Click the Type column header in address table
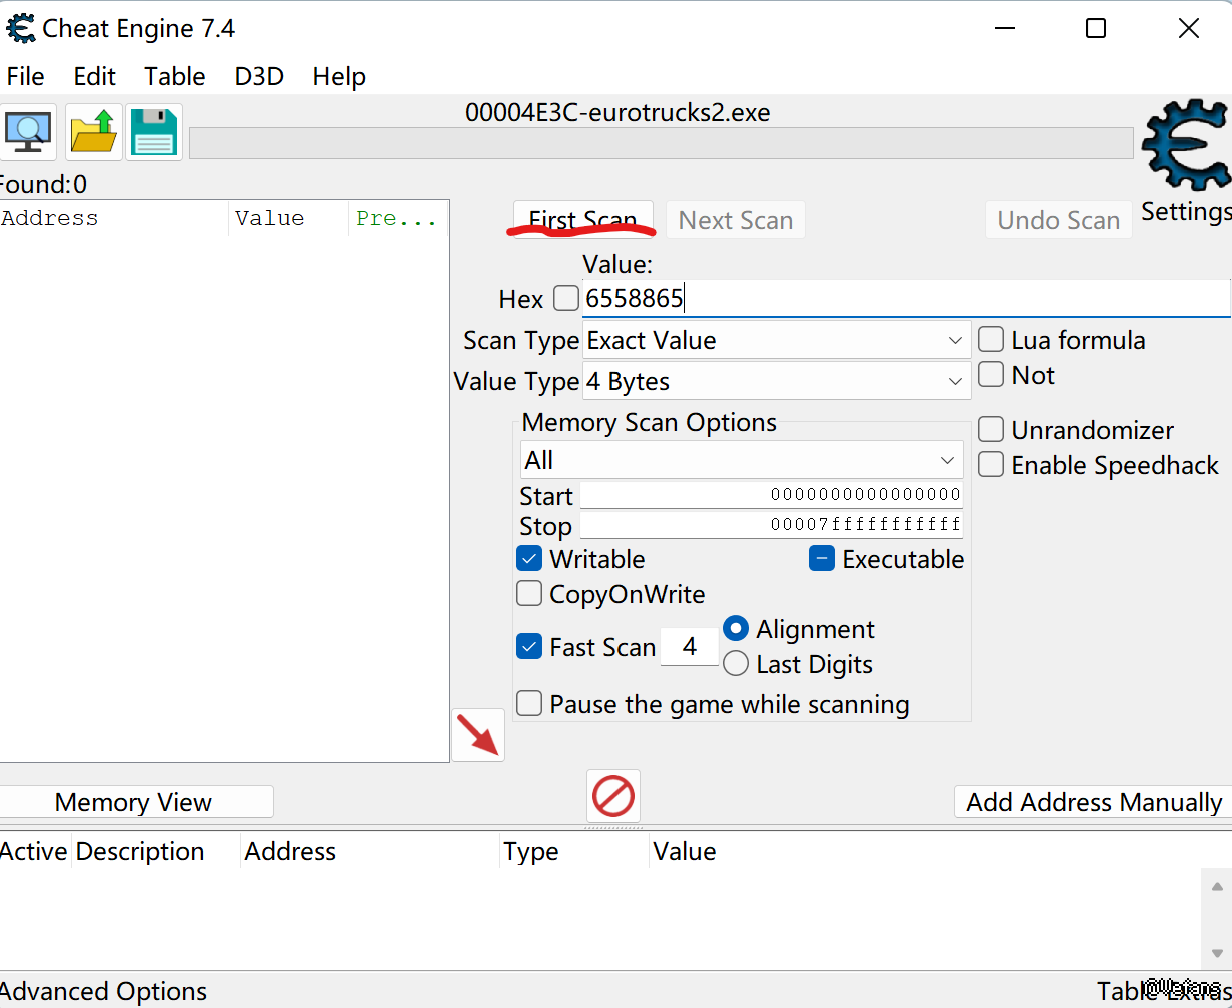The image size is (1232, 1008). pyautogui.click(x=573, y=852)
